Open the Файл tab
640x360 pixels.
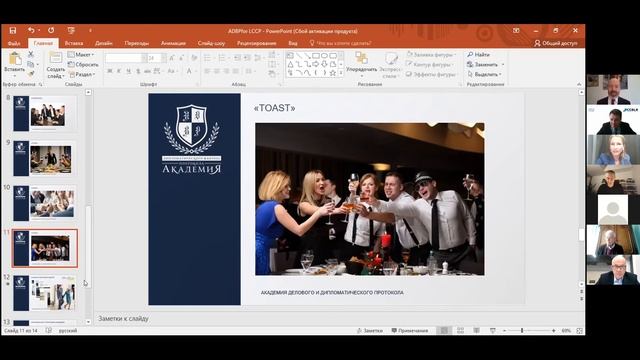coord(14,43)
